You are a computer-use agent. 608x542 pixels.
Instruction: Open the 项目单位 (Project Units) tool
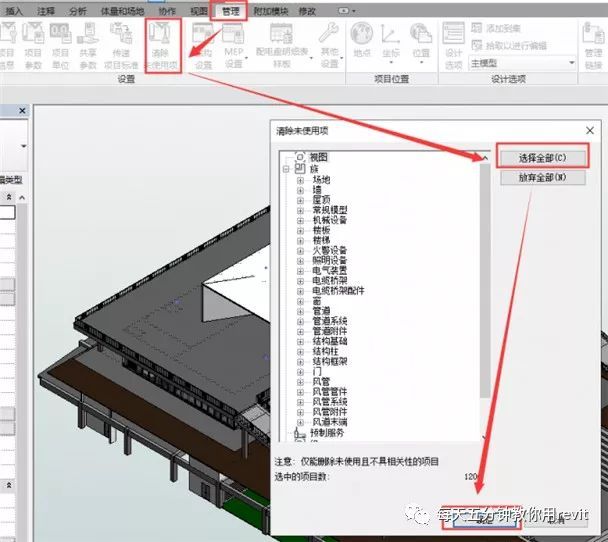point(61,44)
